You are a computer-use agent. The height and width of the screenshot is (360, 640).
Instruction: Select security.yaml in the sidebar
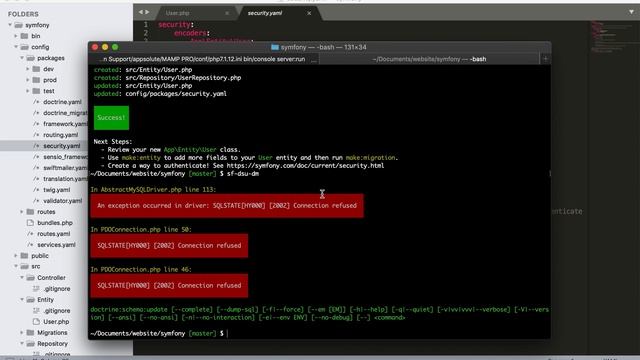(x=62, y=146)
